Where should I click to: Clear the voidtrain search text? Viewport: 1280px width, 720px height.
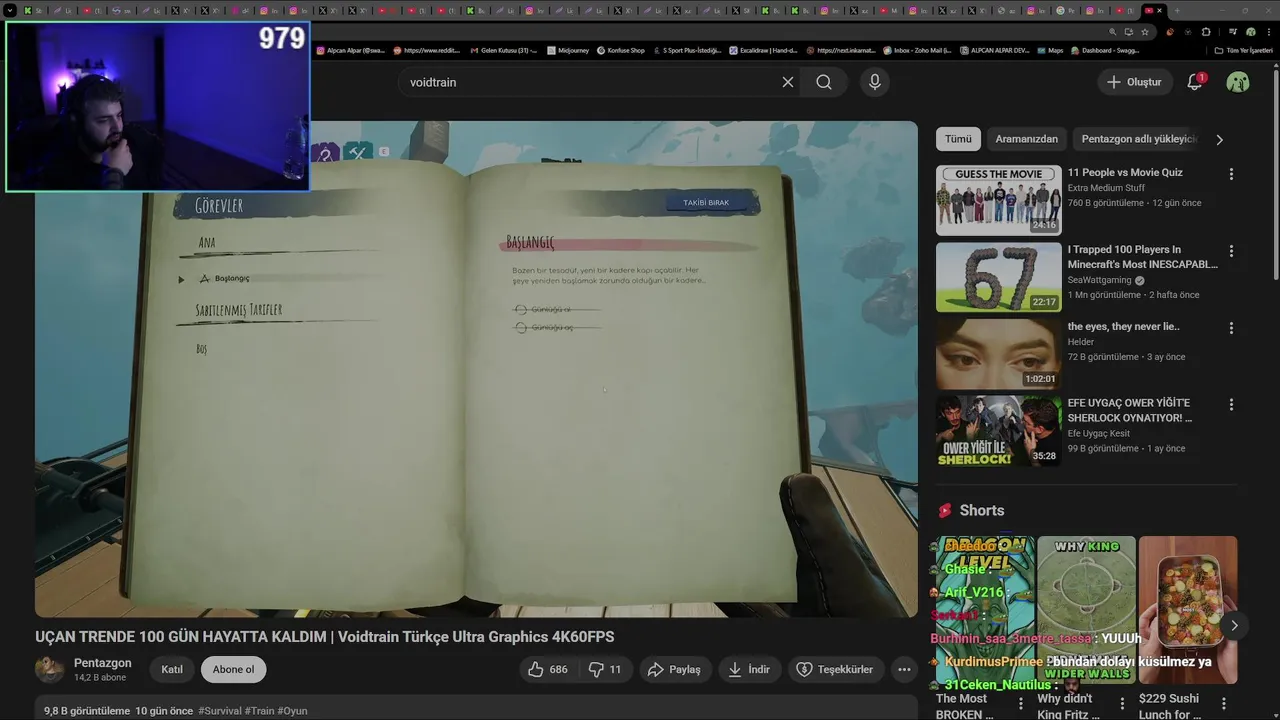[788, 82]
